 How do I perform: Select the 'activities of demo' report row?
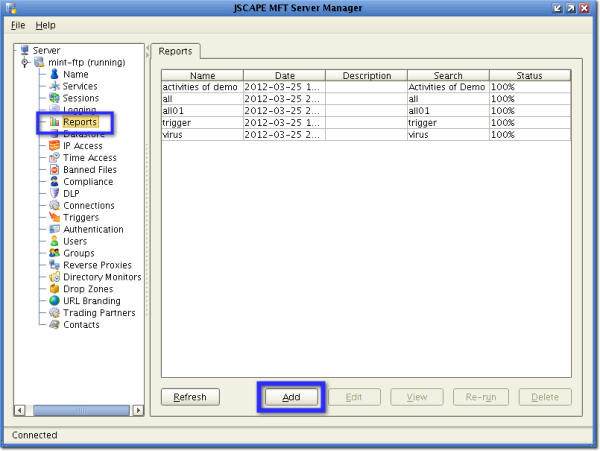[366, 87]
